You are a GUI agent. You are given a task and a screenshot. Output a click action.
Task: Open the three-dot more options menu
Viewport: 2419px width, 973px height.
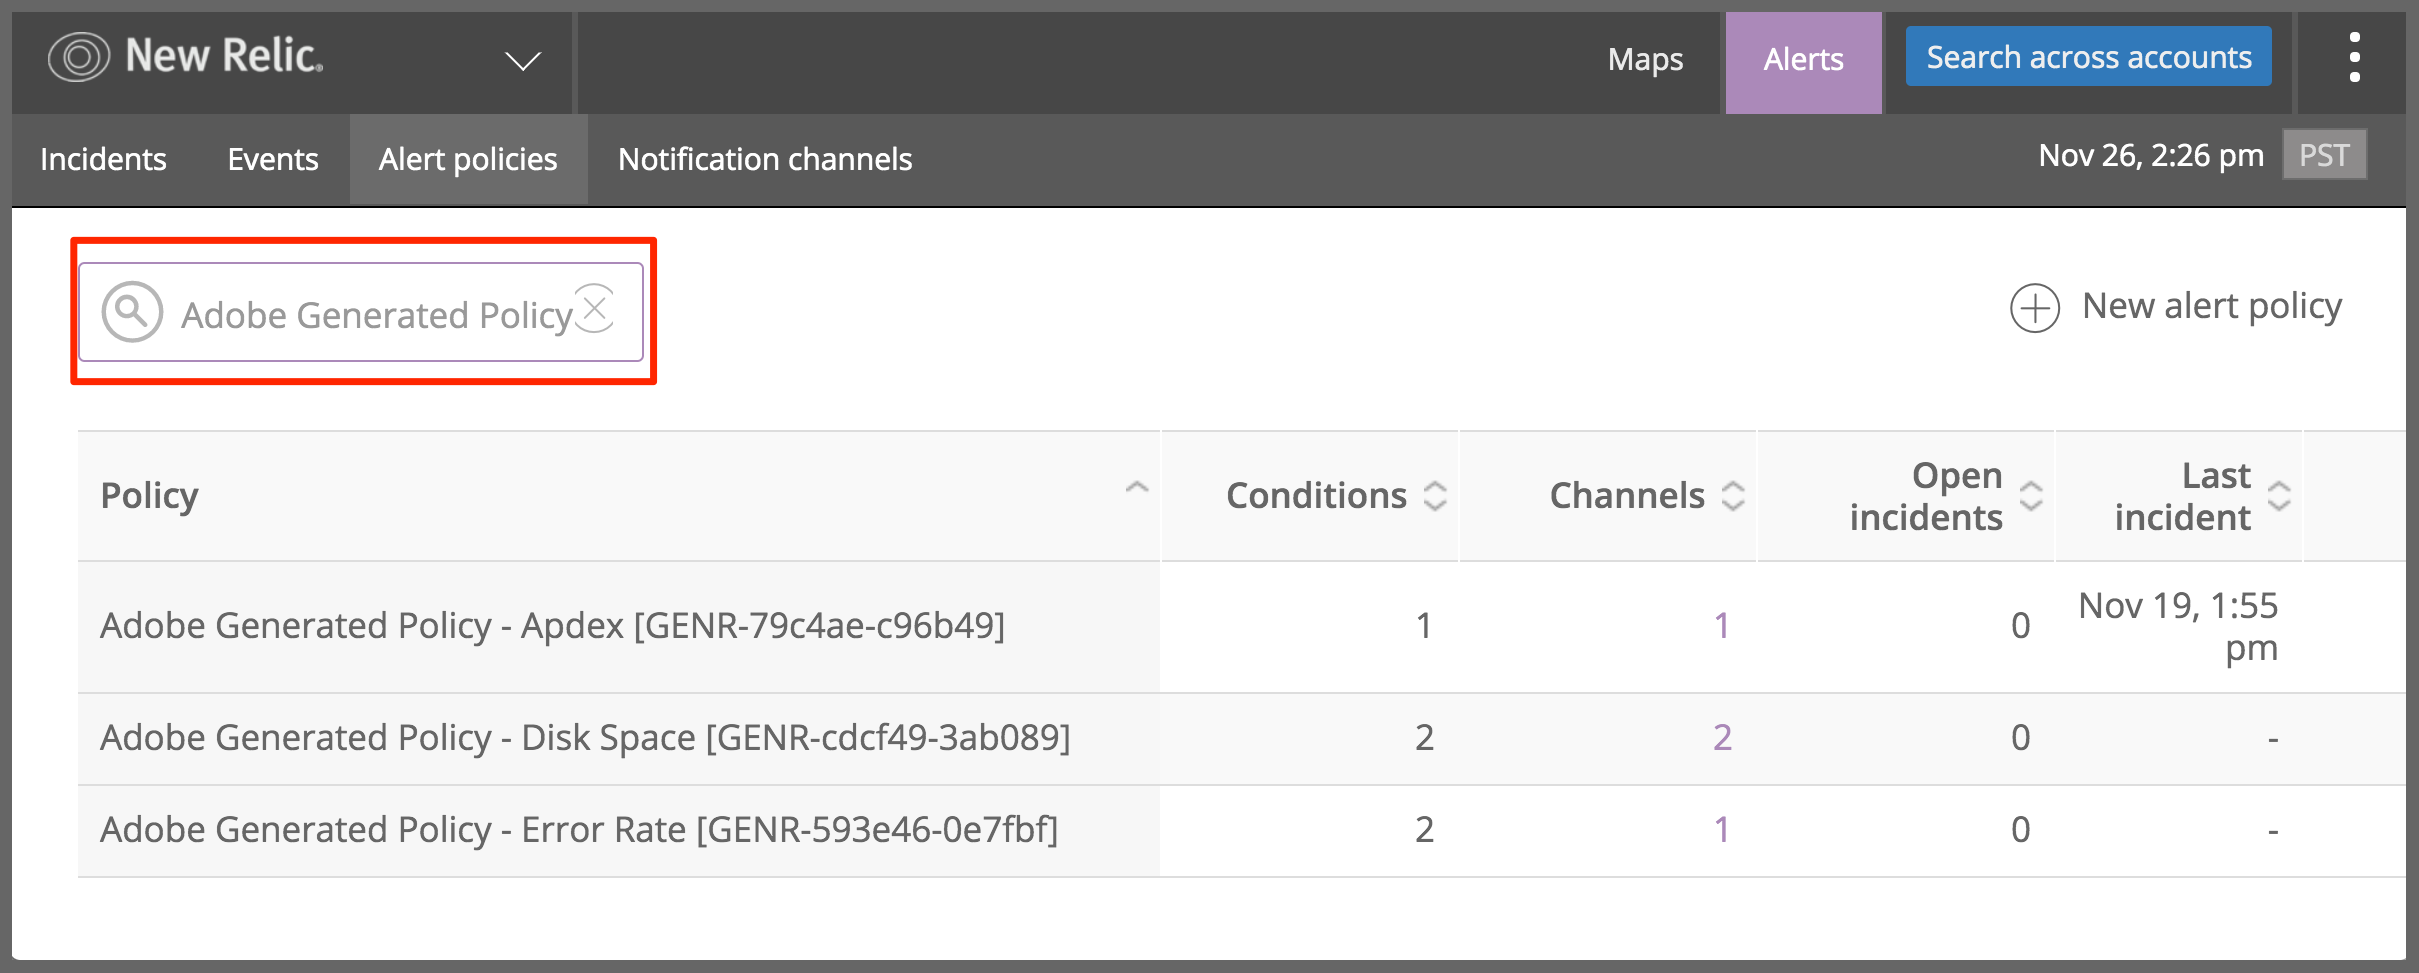(x=2354, y=57)
